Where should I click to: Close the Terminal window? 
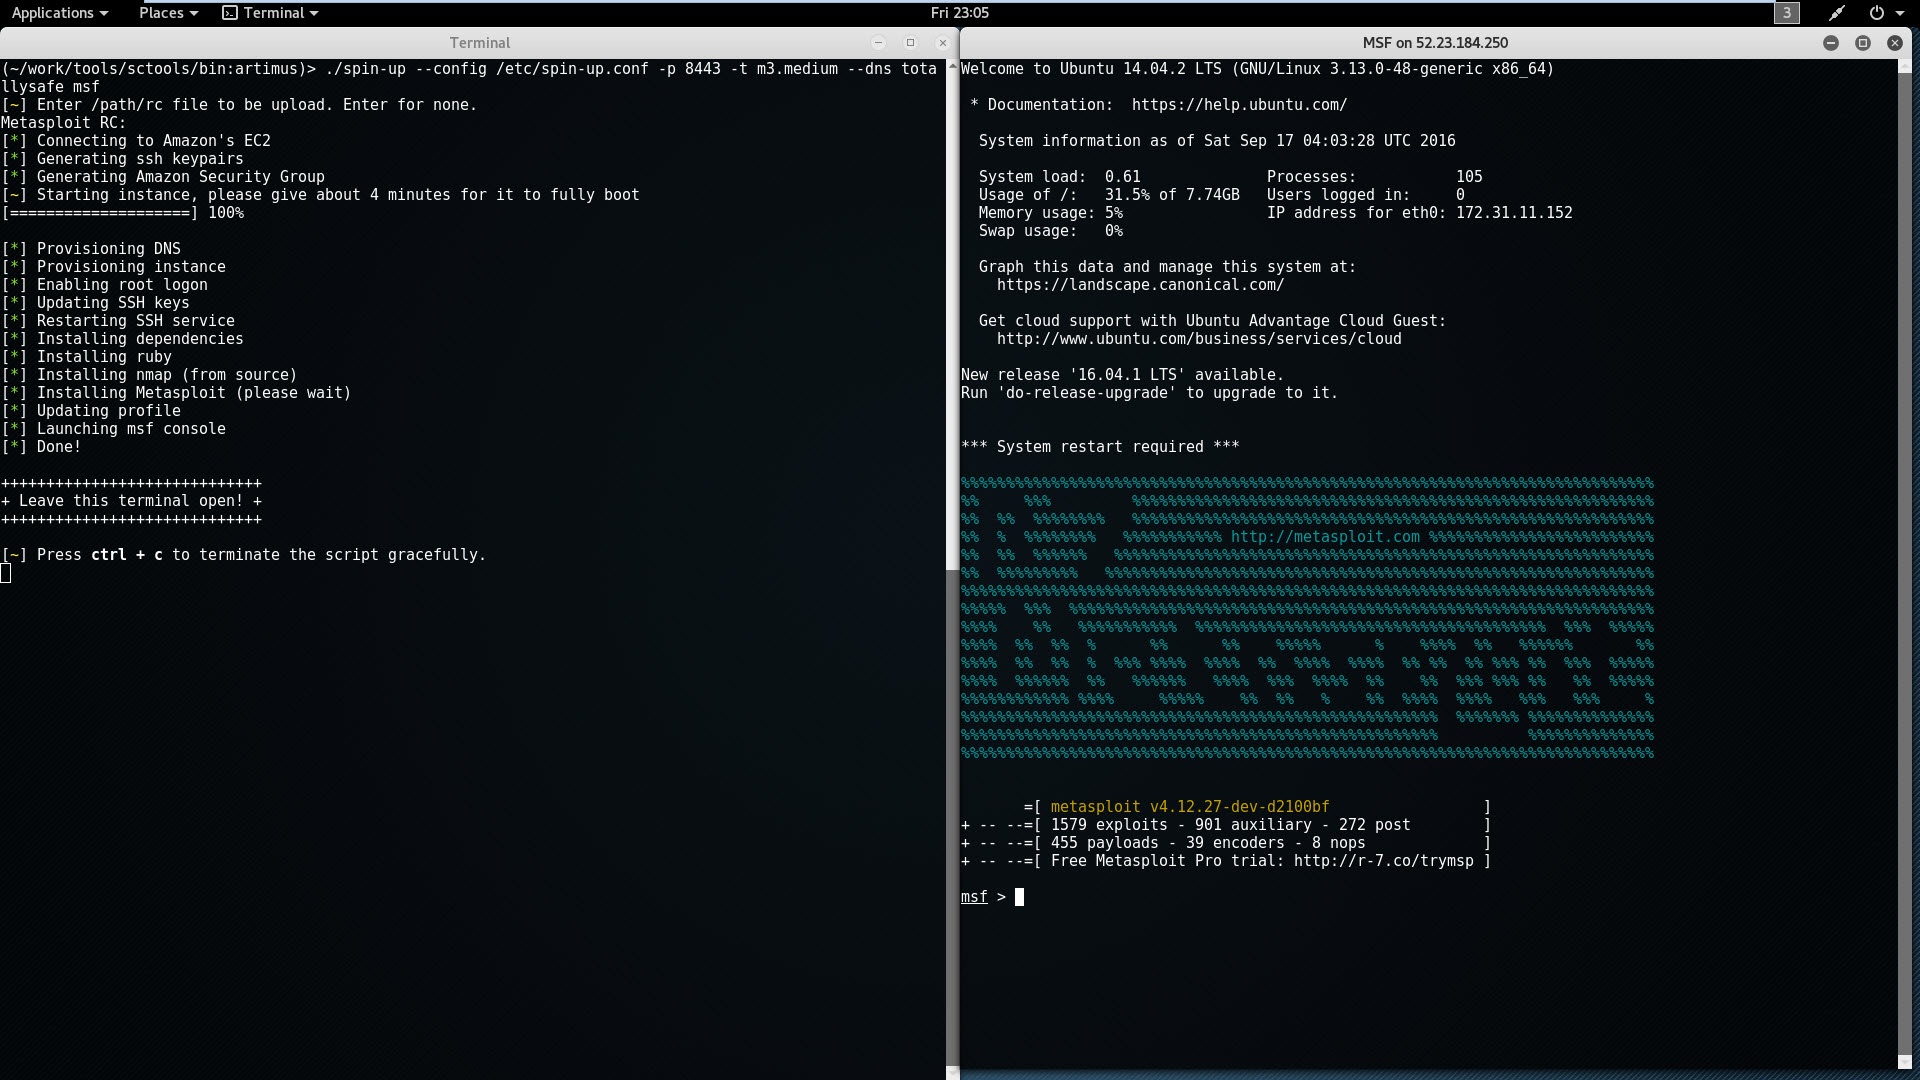pos(942,43)
